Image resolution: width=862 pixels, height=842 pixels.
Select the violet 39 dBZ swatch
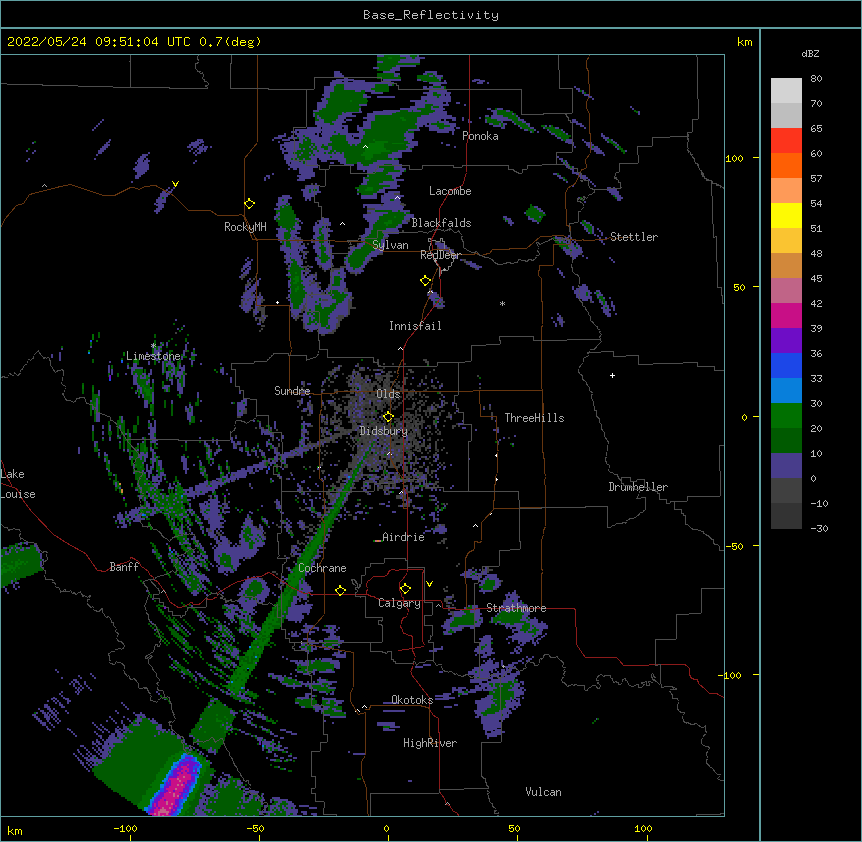pos(786,341)
